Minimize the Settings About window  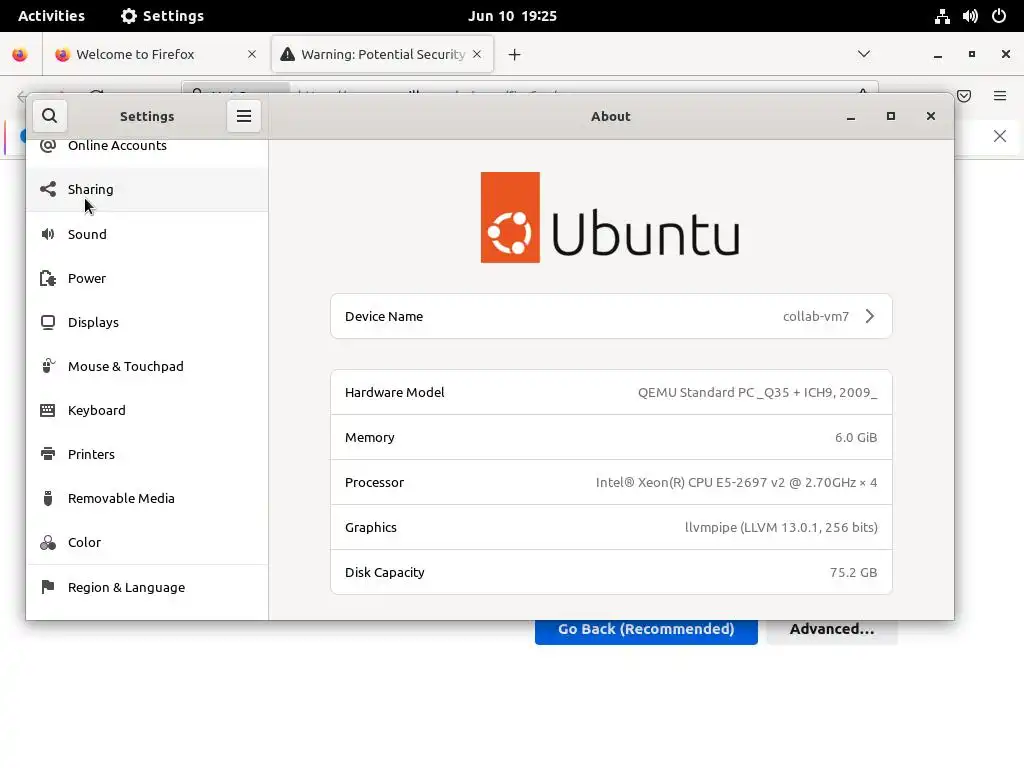pyautogui.click(x=850, y=116)
